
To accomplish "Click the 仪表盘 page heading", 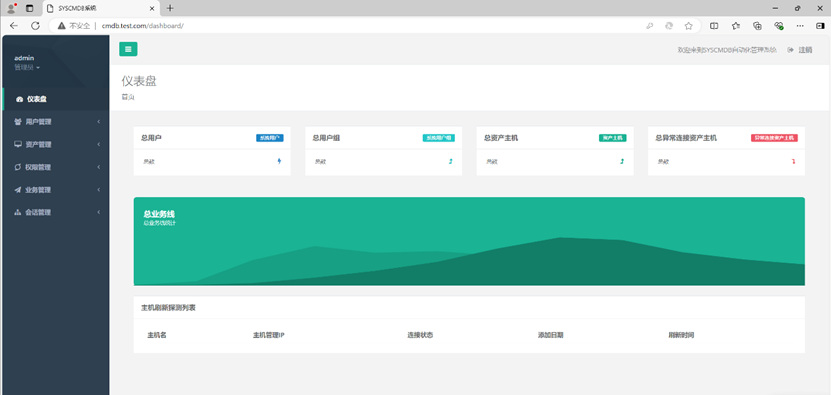I will (x=139, y=81).
